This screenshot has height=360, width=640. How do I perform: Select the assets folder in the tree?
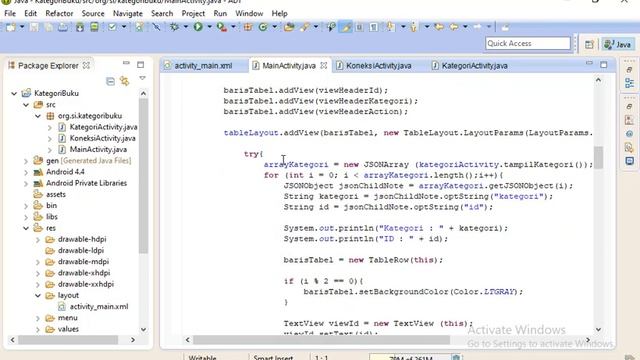click(x=56, y=195)
